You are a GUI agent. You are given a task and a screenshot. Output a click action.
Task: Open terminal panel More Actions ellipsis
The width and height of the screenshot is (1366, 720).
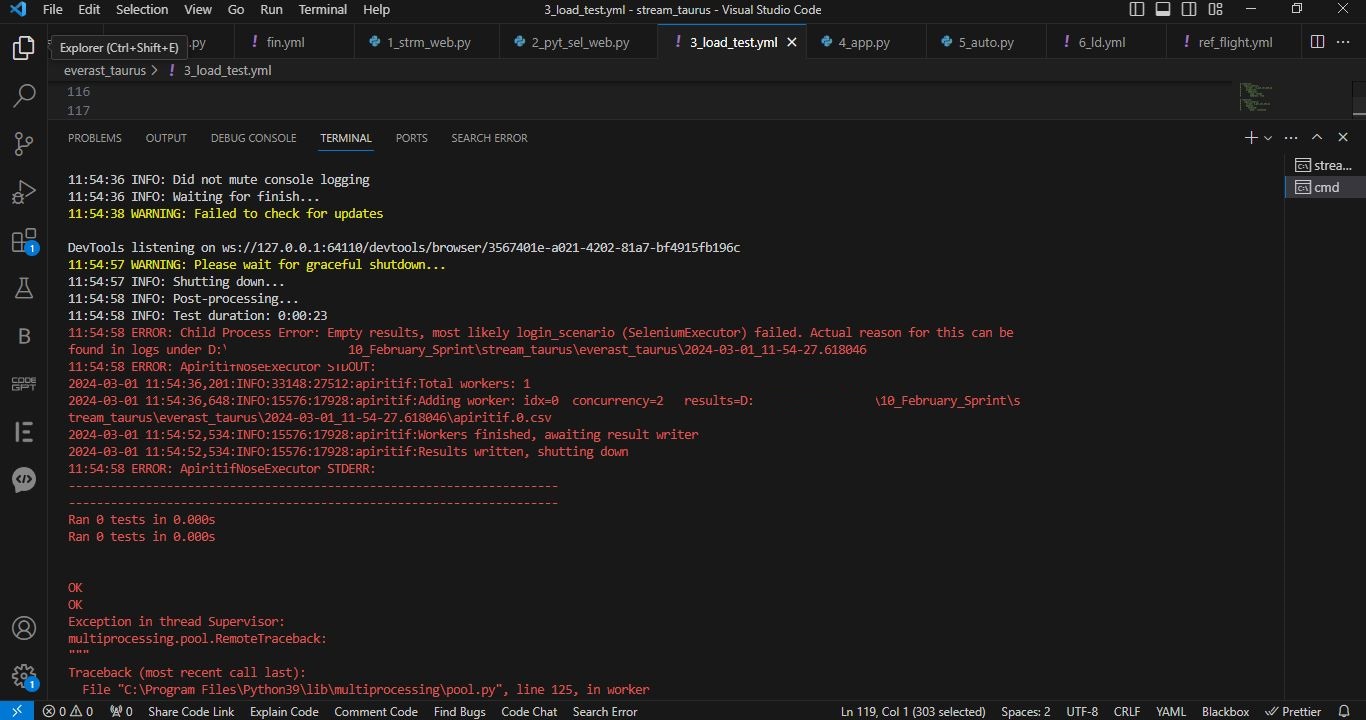click(x=1291, y=138)
